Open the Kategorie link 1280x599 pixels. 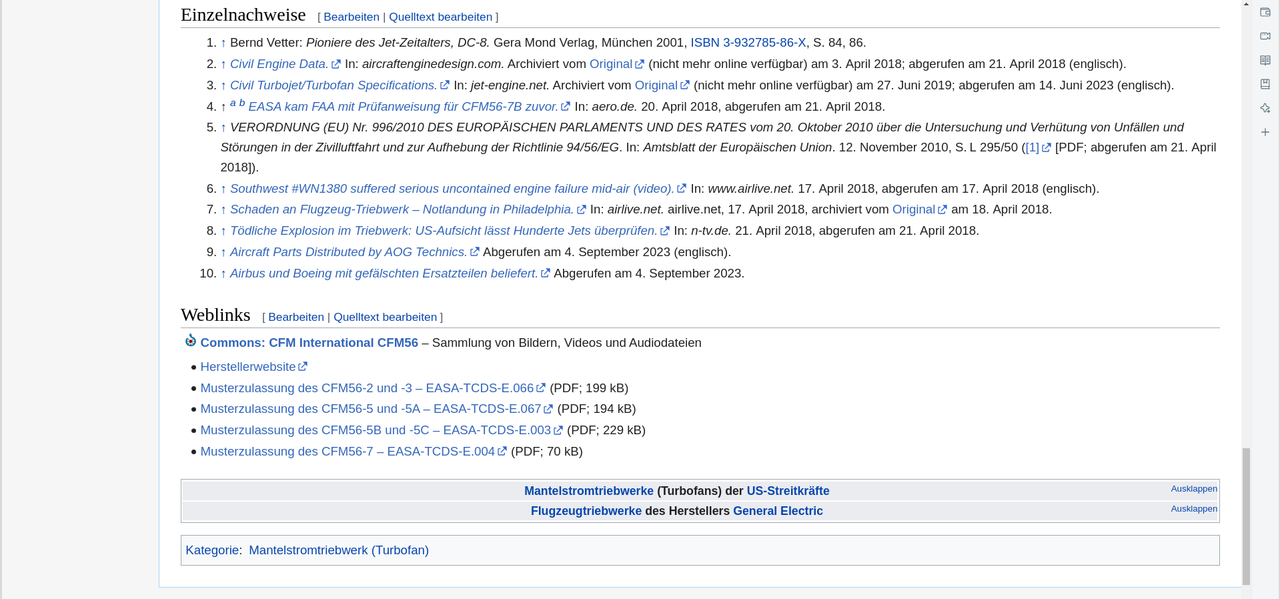(x=212, y=550)
